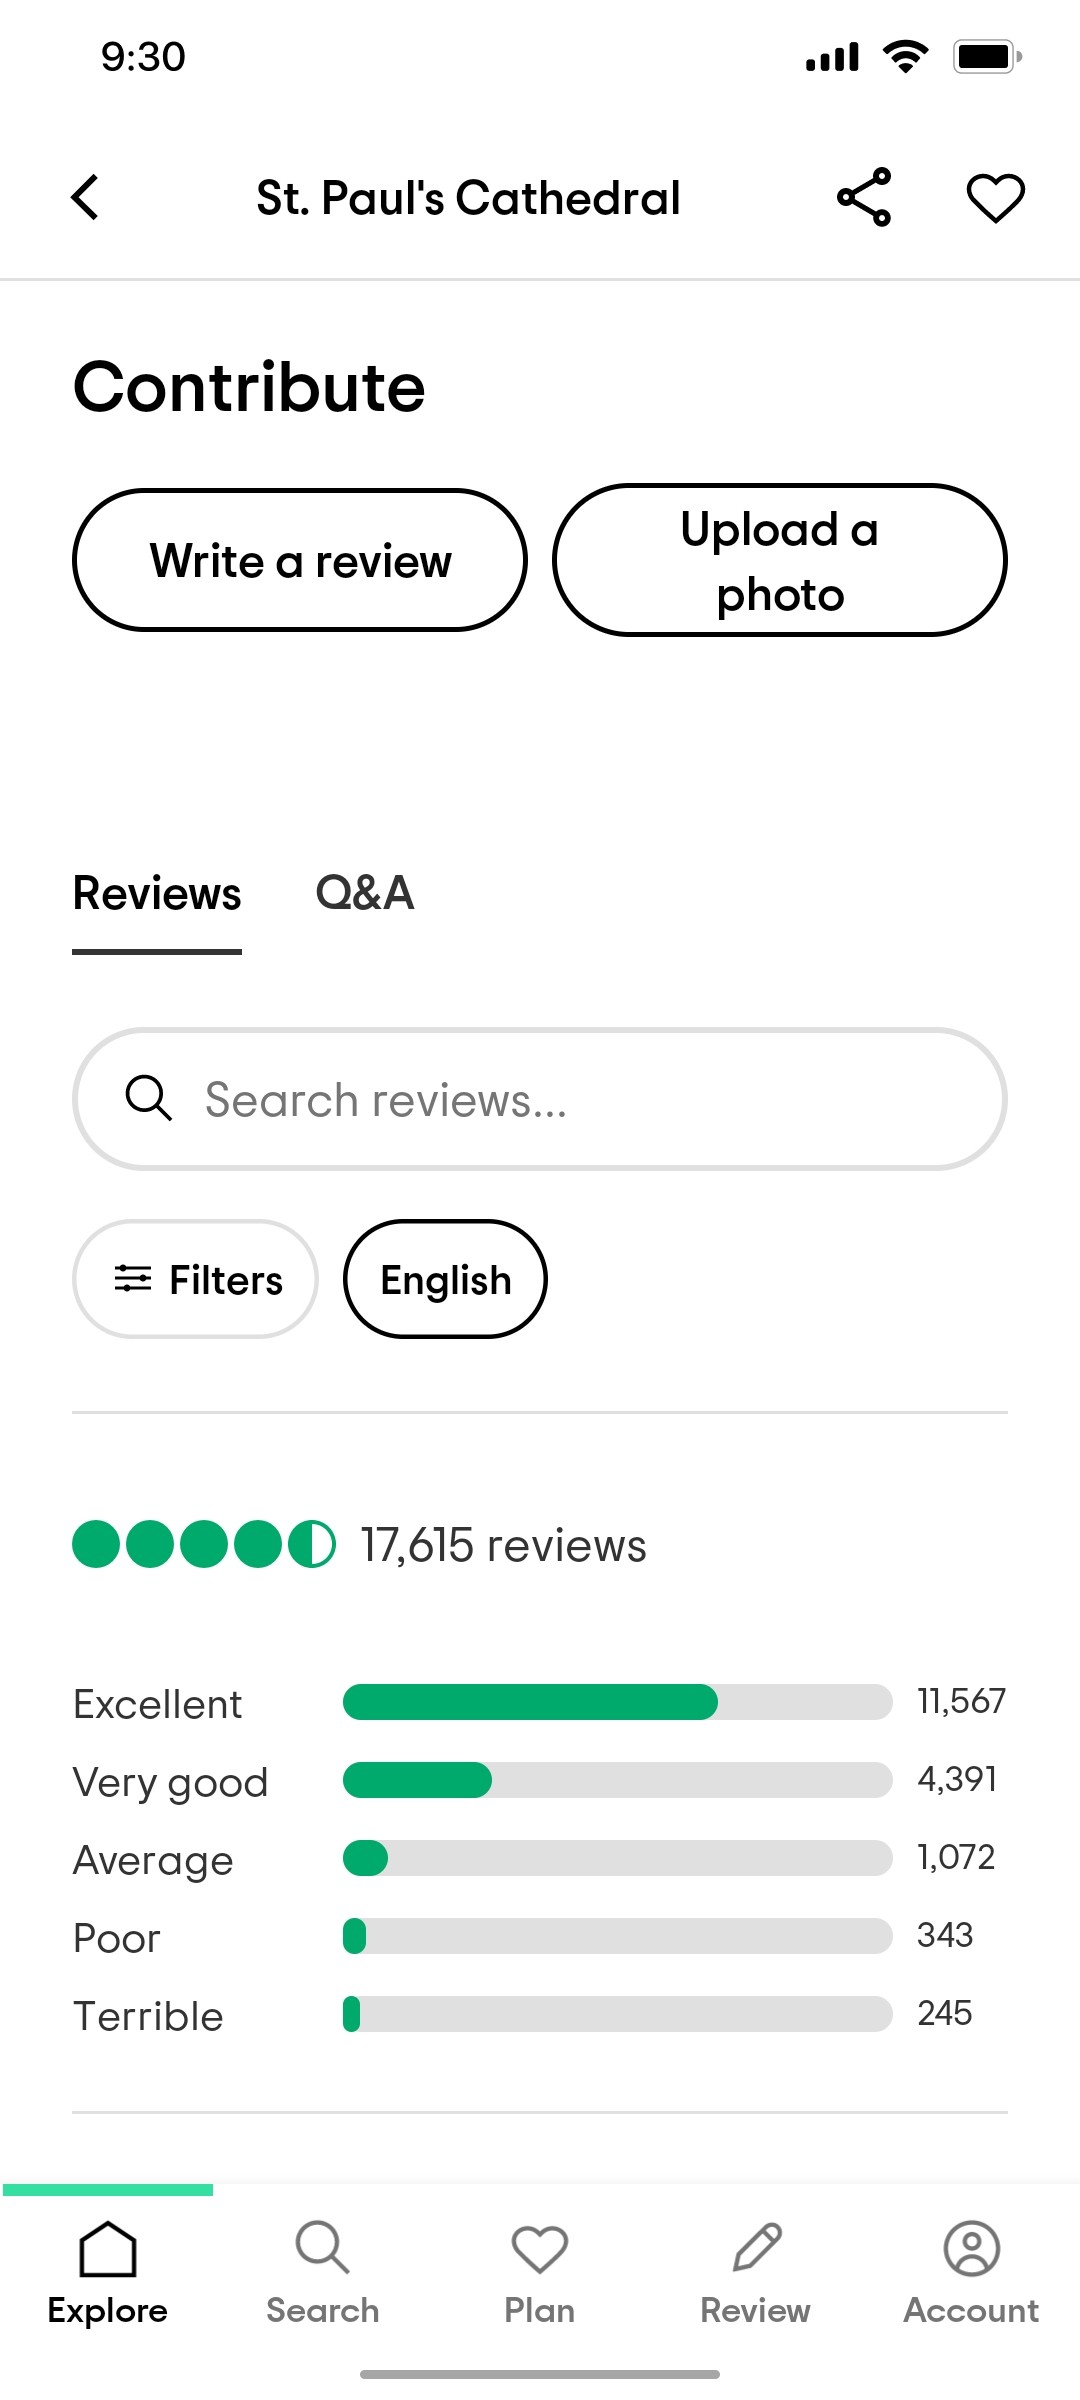Save St. Paul's Cathedral with the heart icon
Image resolution: width=1080 pixels, height=2400 pixels.
click(x=994, y=197)
